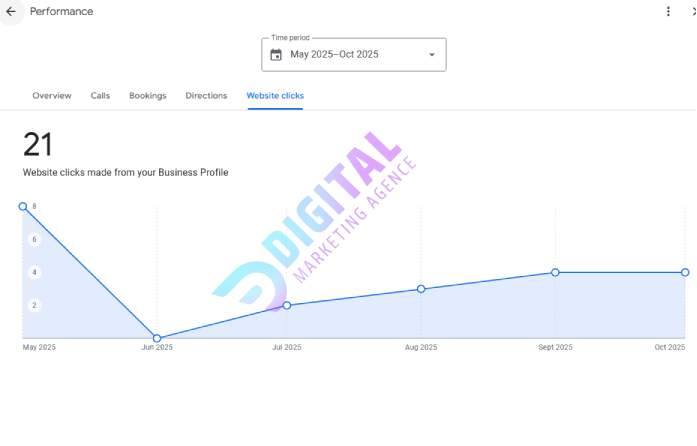Click the Jun 2025 data point
Screen dimensions: 697x446
pos(157,338)
